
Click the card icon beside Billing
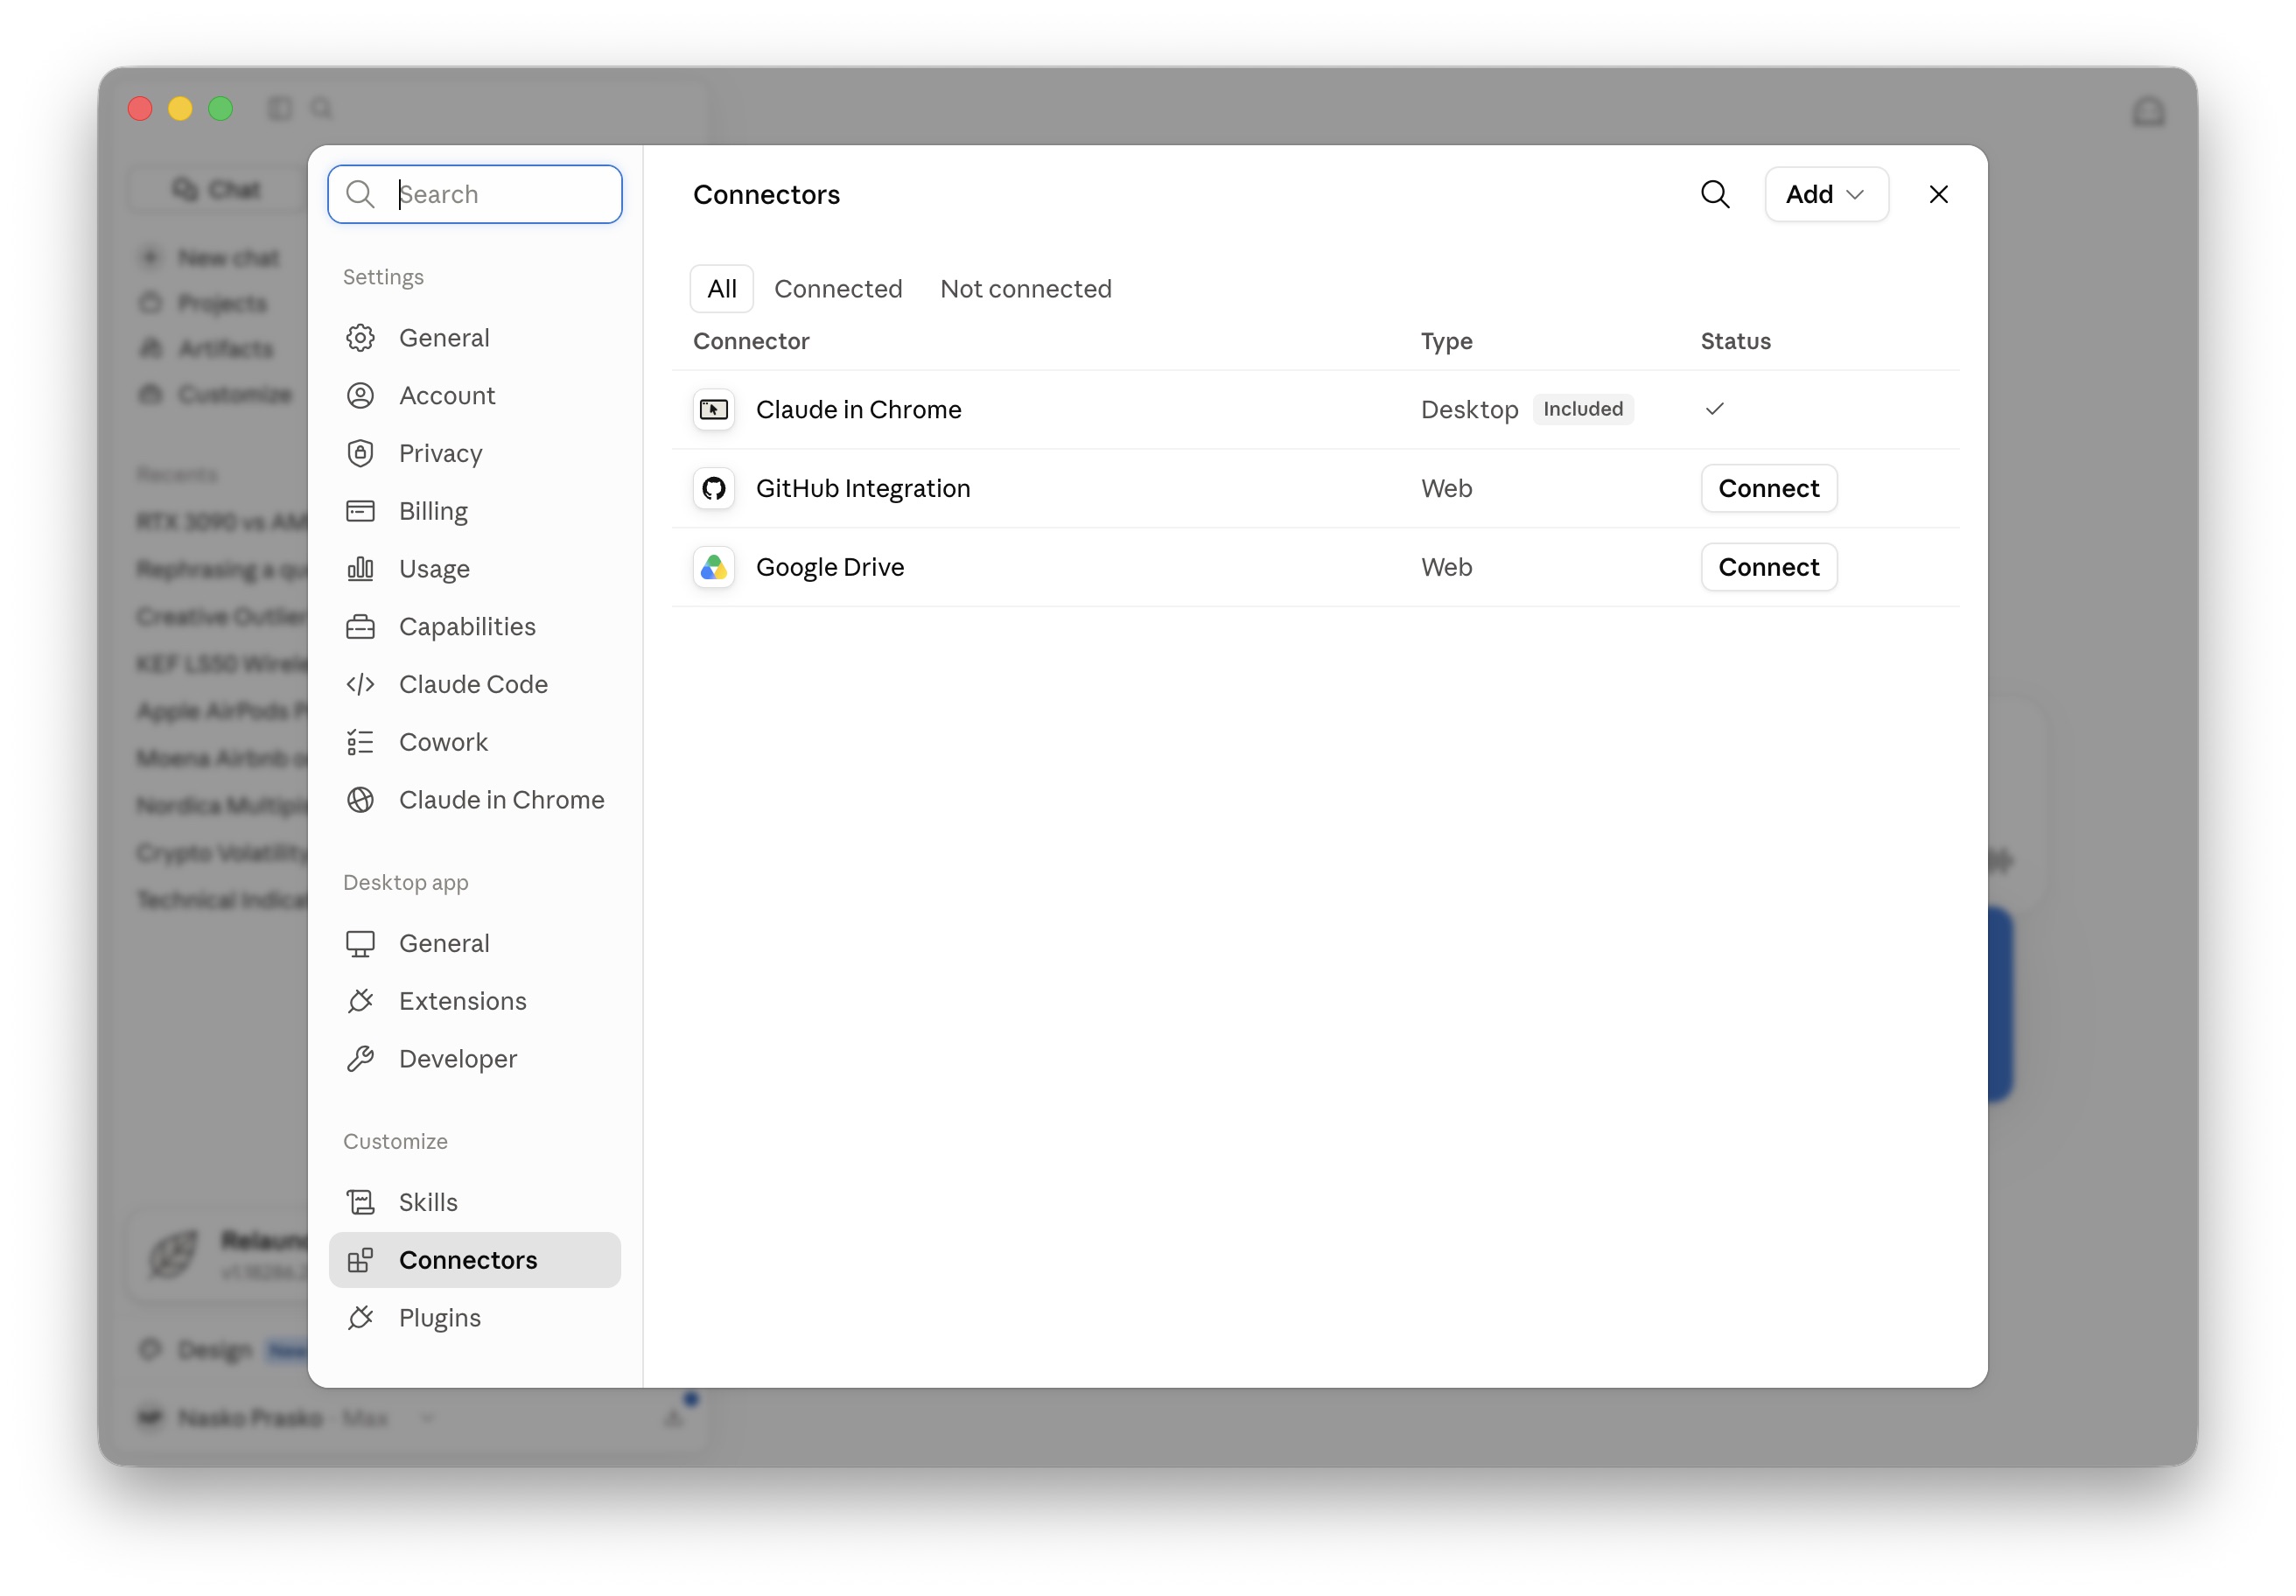tap(361, 511)
